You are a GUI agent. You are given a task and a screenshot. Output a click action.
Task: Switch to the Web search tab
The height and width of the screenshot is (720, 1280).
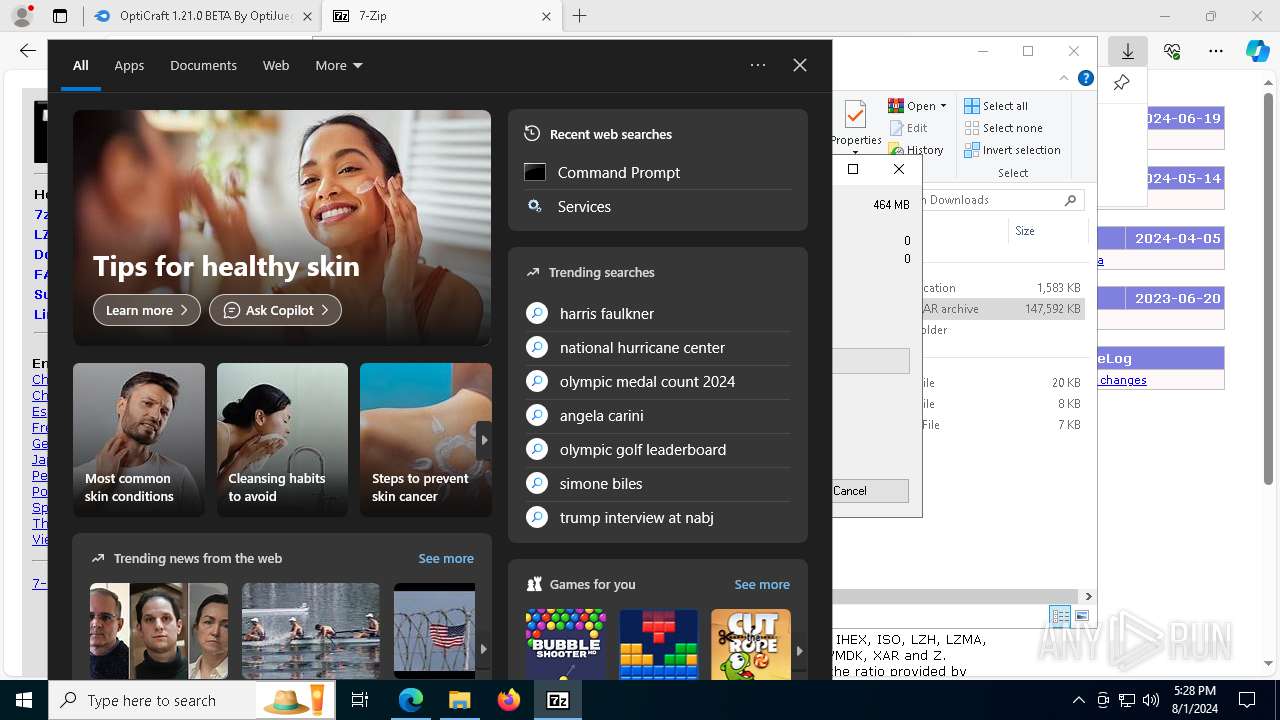pyautogui.click(x=276, y=65)
